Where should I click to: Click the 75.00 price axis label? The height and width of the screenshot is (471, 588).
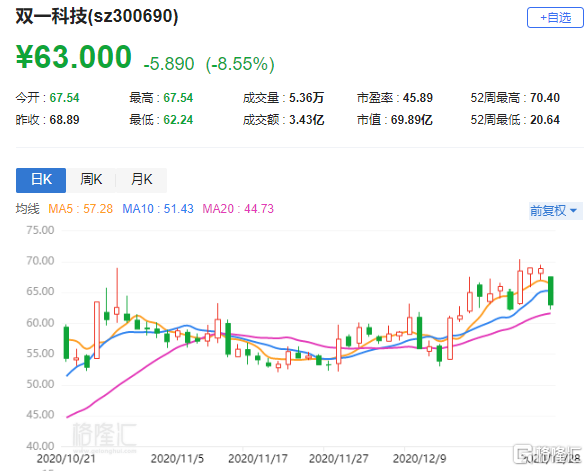(40, 230)
